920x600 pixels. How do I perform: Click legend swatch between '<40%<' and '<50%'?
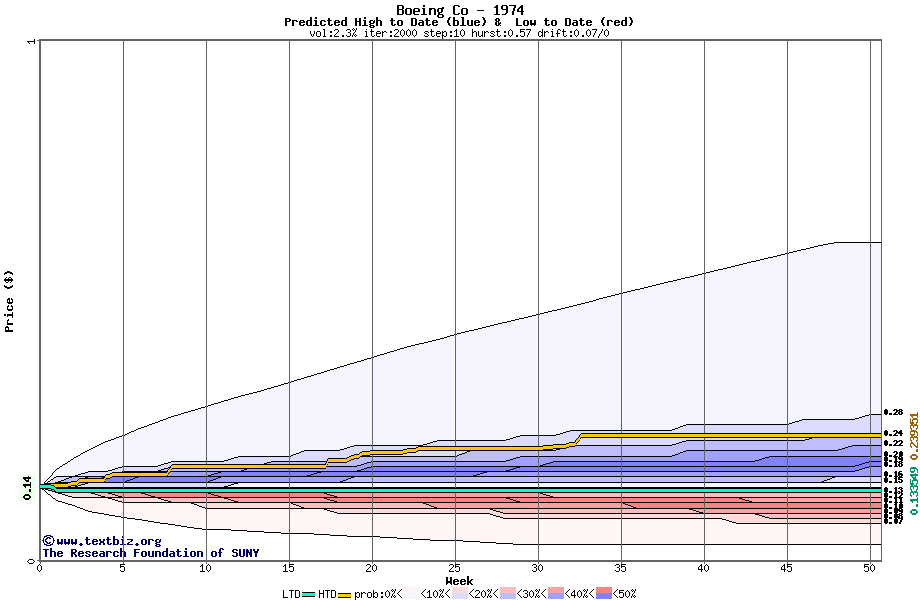604,594
